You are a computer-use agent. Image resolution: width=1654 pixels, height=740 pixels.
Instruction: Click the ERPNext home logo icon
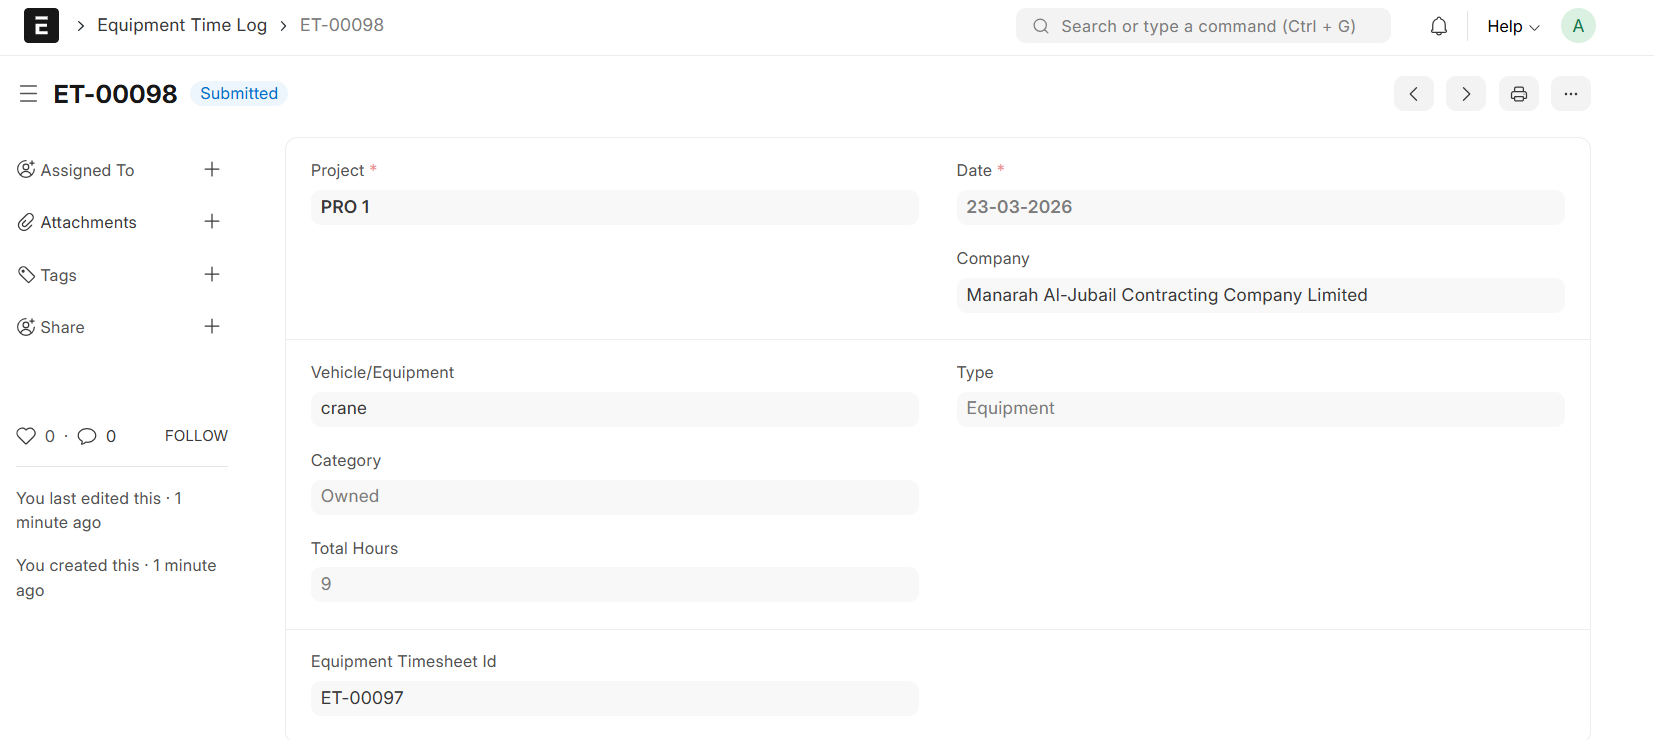(41, 26)
